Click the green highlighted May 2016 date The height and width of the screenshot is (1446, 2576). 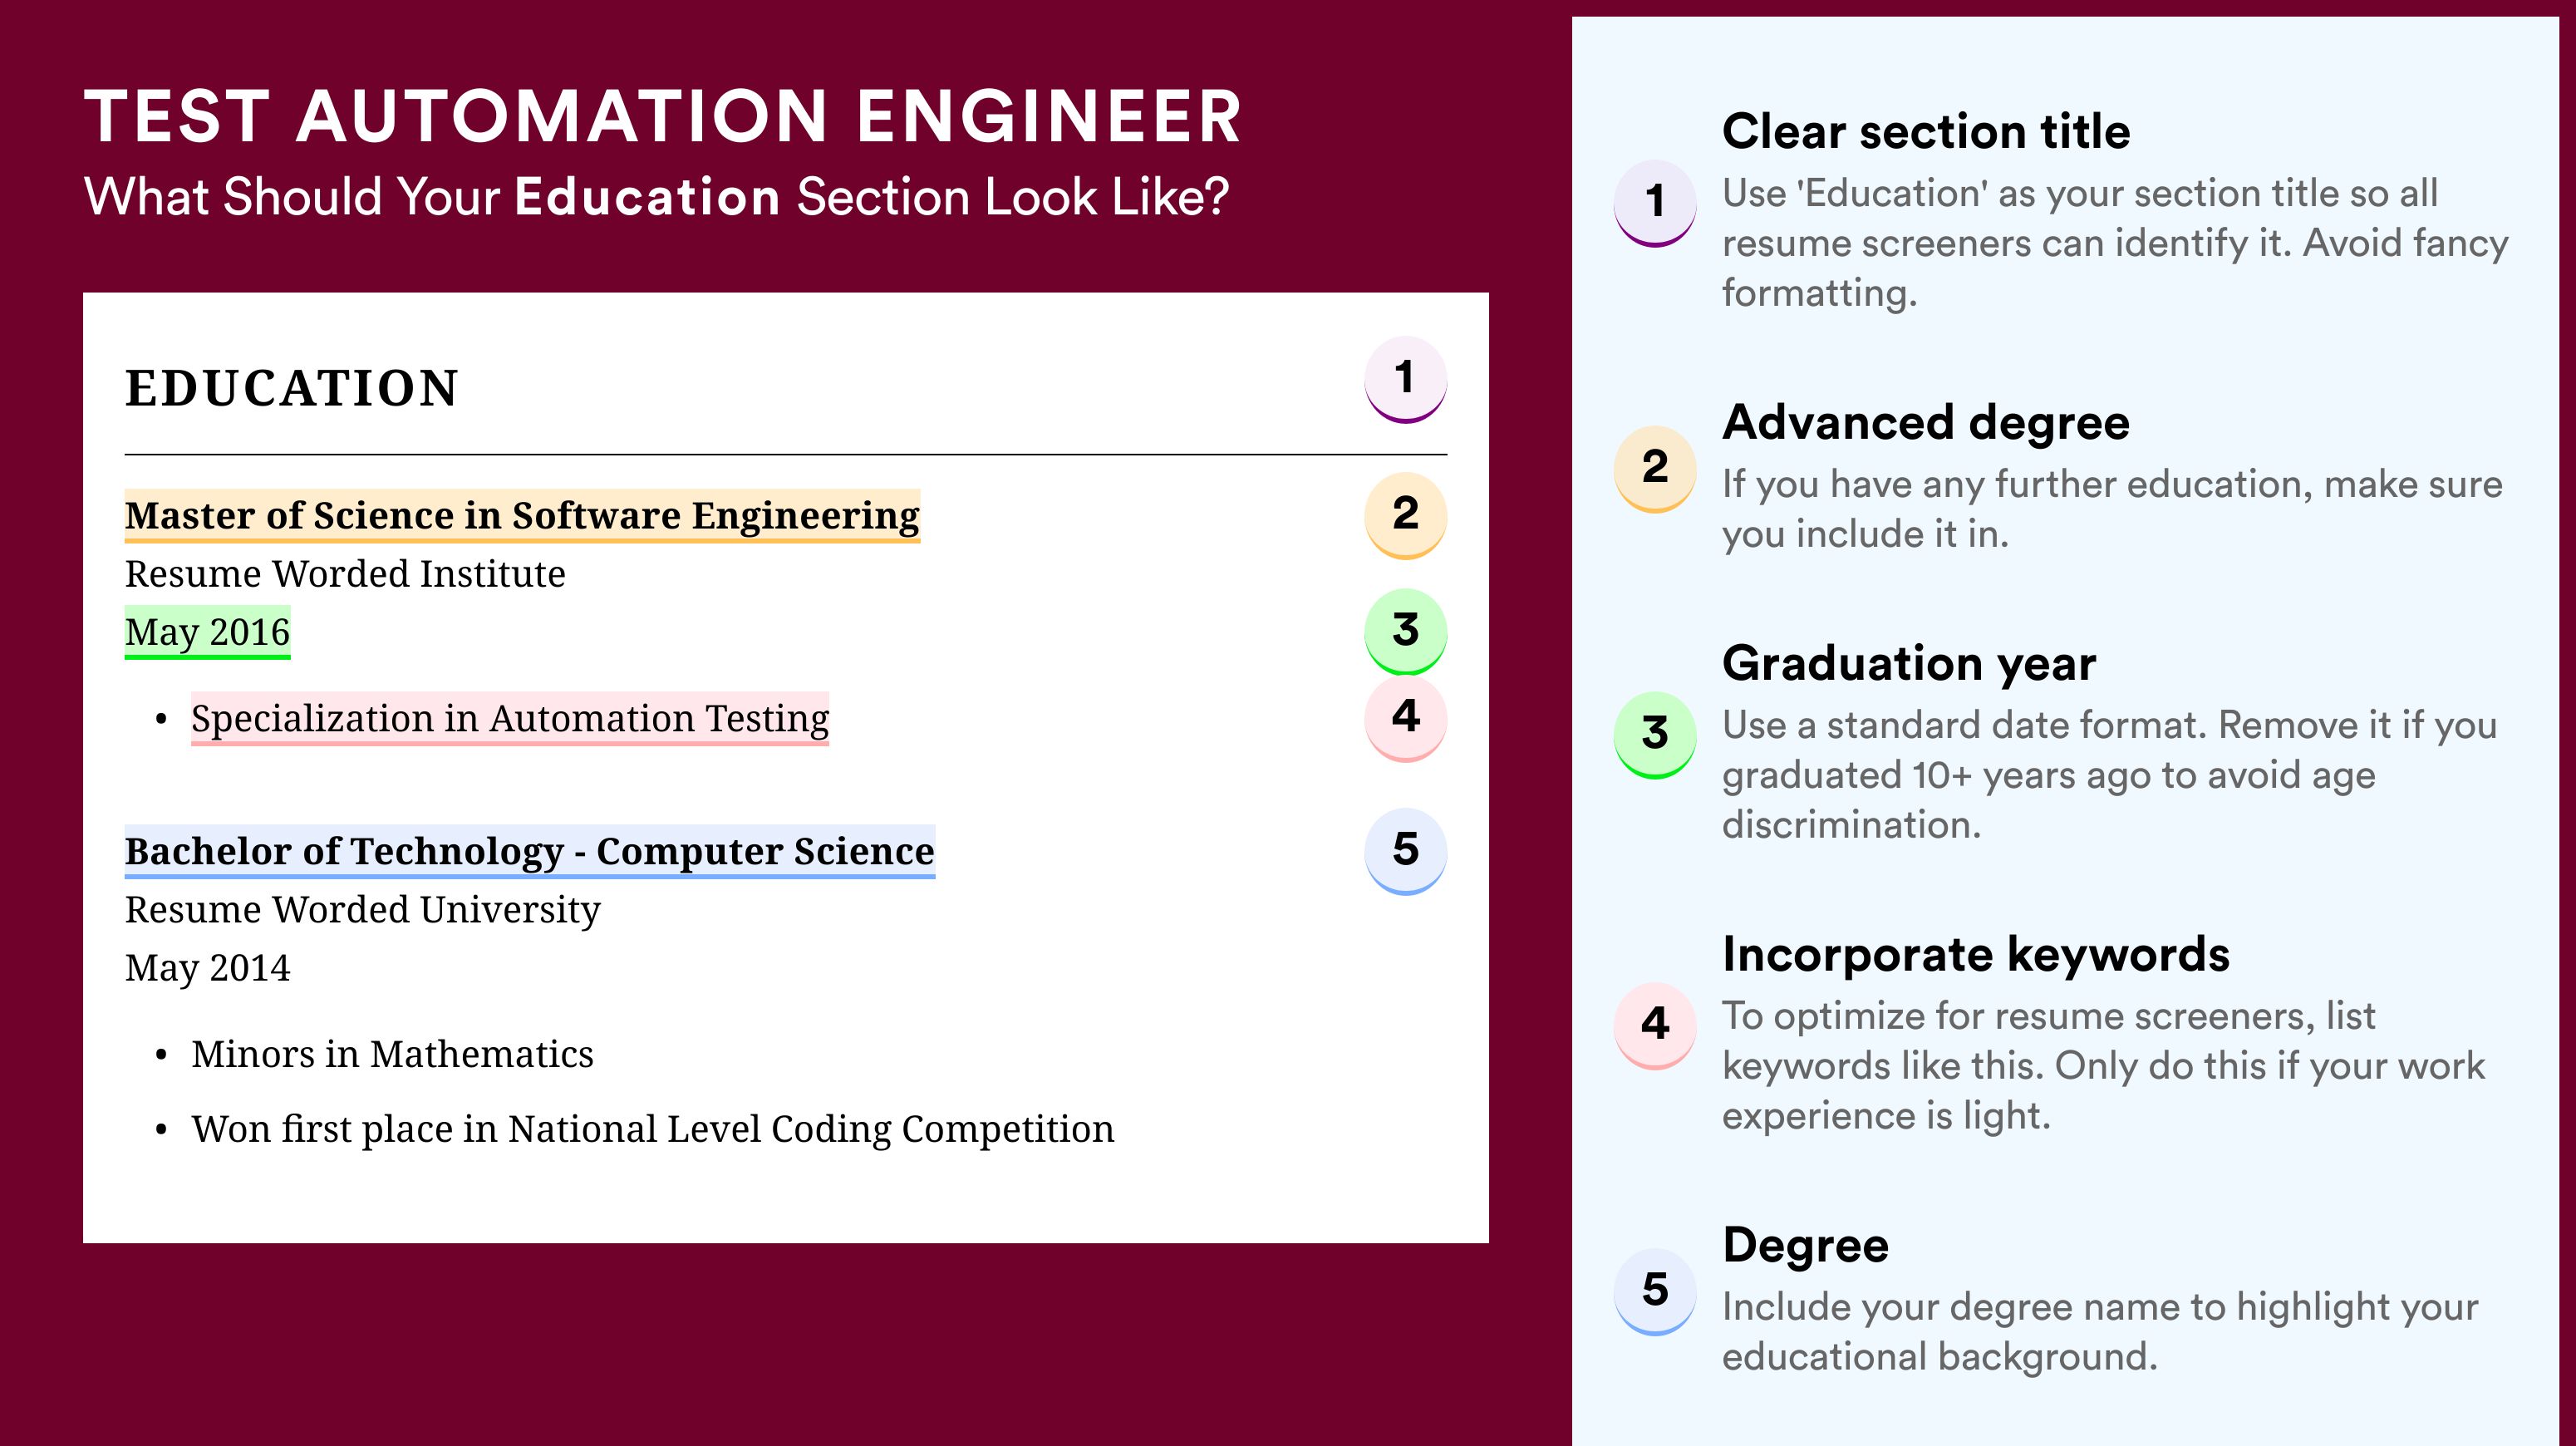point(207,632)
